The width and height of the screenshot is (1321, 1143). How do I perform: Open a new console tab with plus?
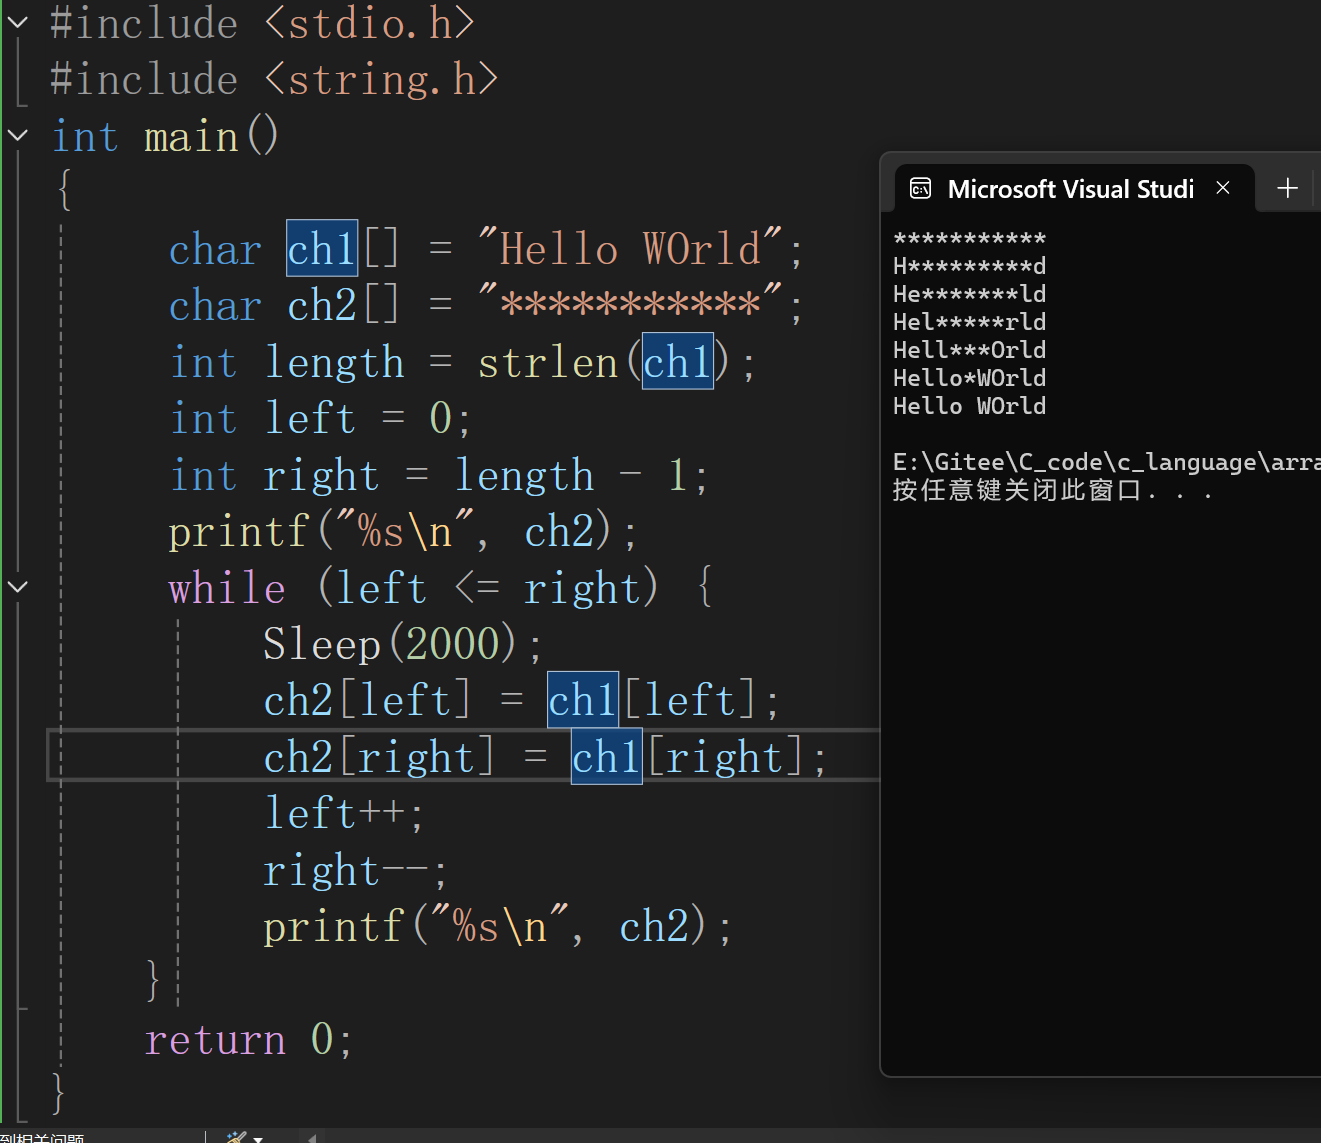click(x=1288, y=187)
